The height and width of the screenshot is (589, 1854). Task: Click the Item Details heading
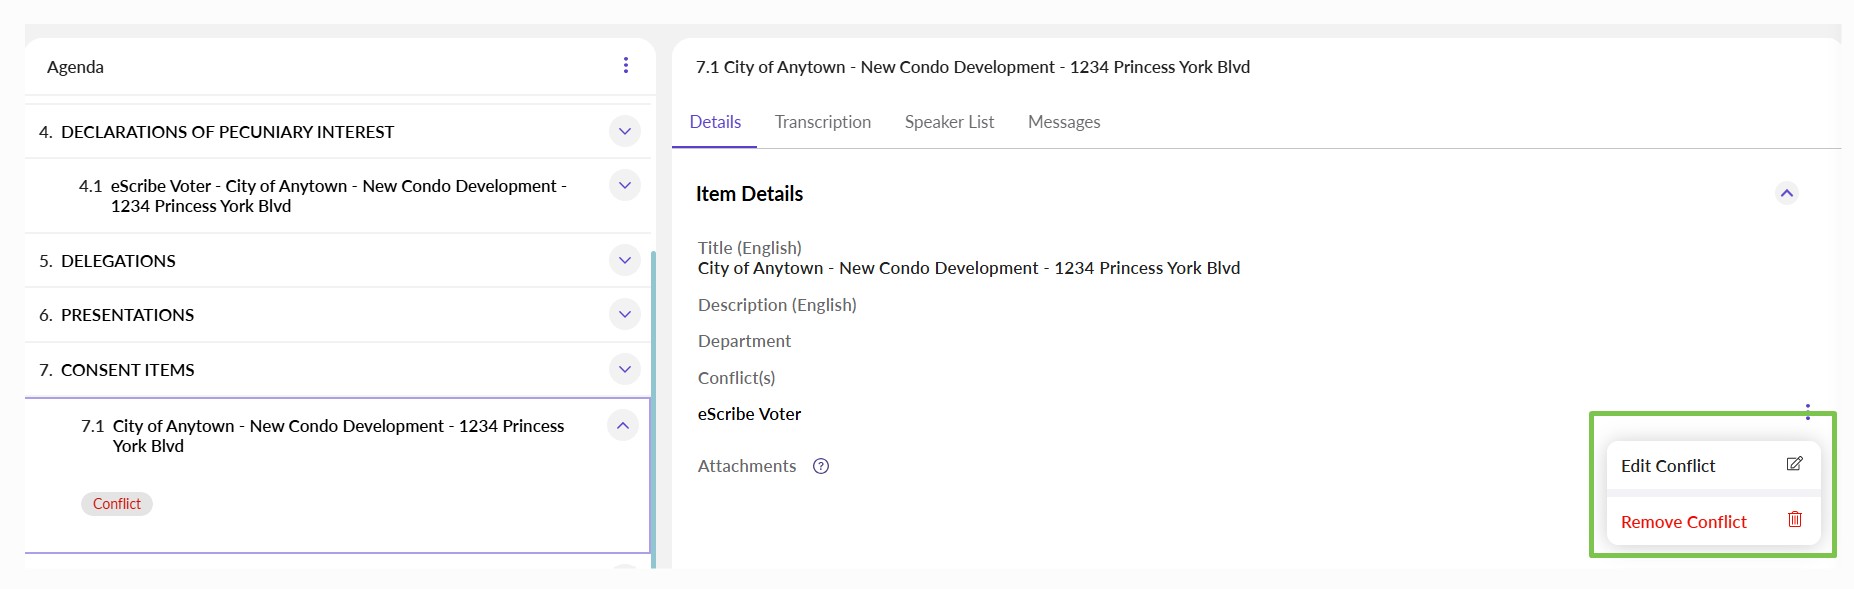coord(750,194)
